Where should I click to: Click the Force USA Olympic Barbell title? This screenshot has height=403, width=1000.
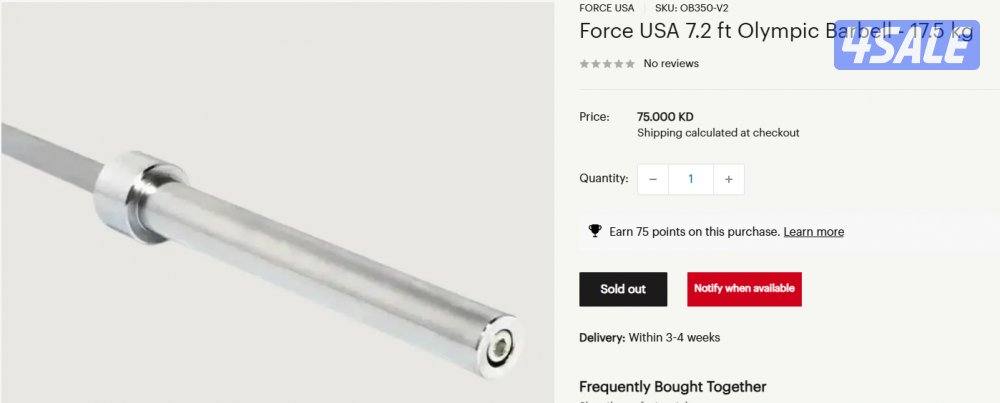[x=776, y=31]
